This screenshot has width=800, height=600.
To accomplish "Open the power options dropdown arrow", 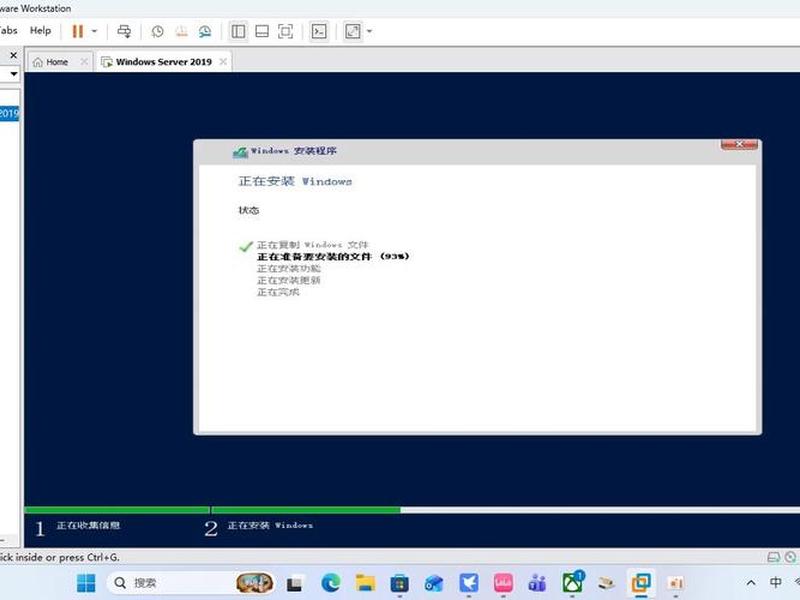I will [x=94, y=32].
